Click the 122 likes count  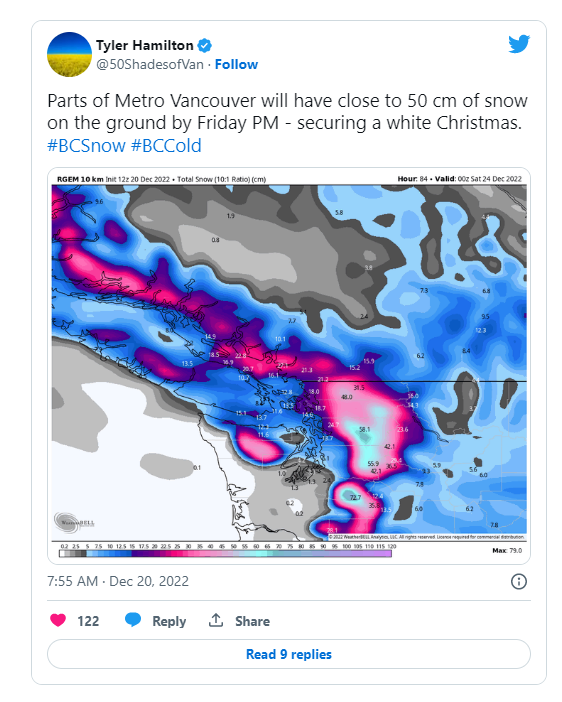coord(88,621)
